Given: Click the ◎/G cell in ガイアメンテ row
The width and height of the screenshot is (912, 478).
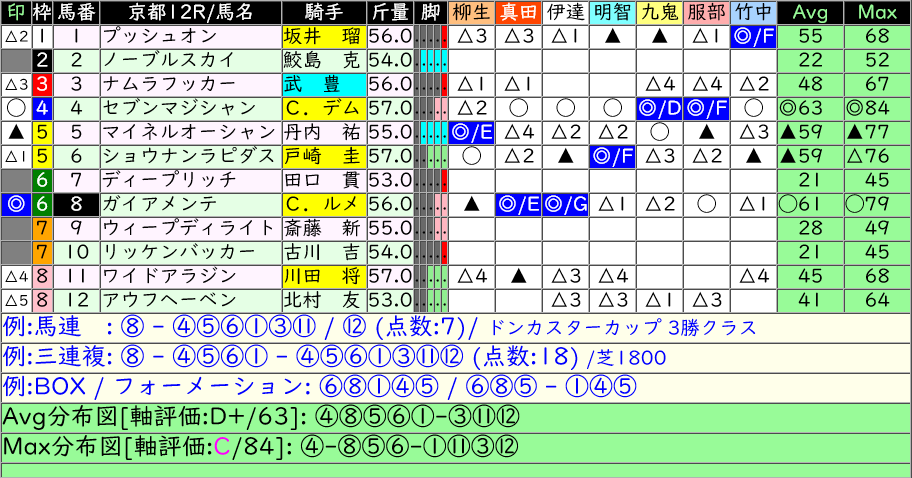Looking at the screenshot, I should 565,204.
